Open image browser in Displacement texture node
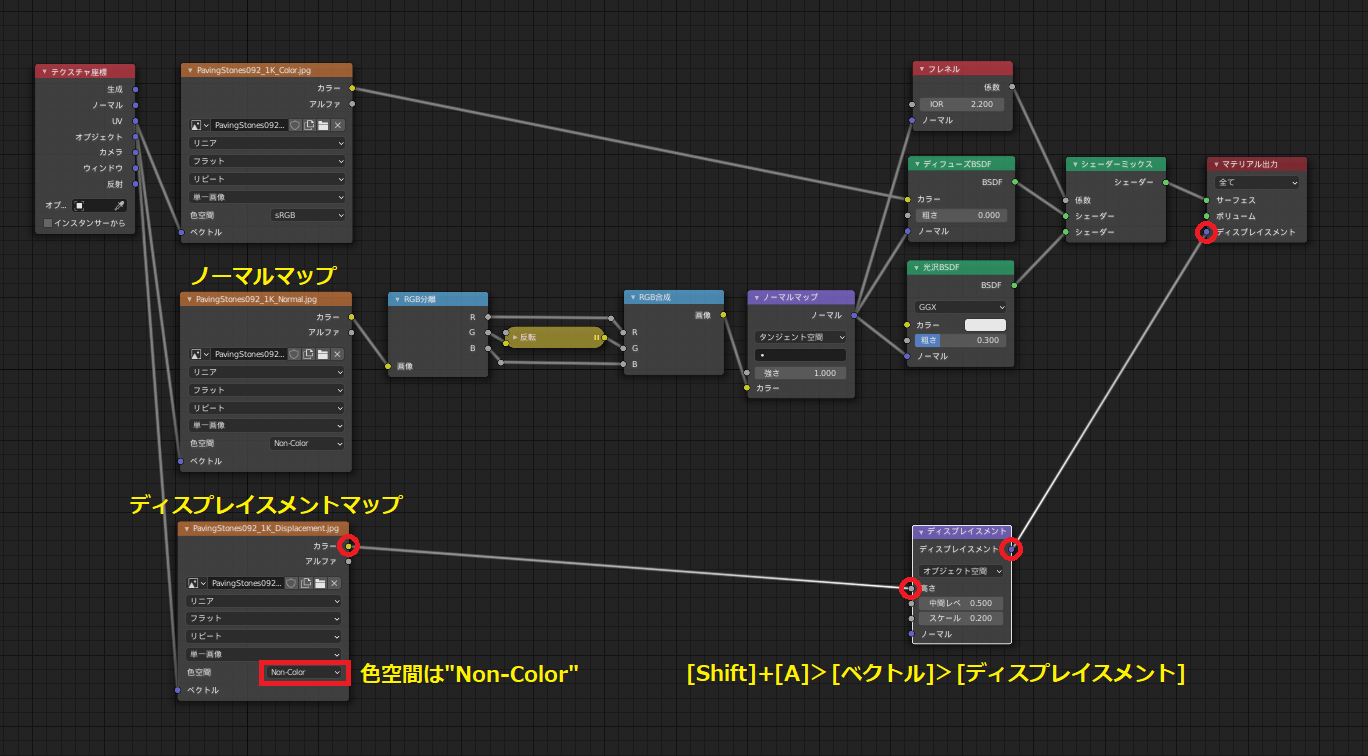The image size is (1368, 756). (196, 583)
